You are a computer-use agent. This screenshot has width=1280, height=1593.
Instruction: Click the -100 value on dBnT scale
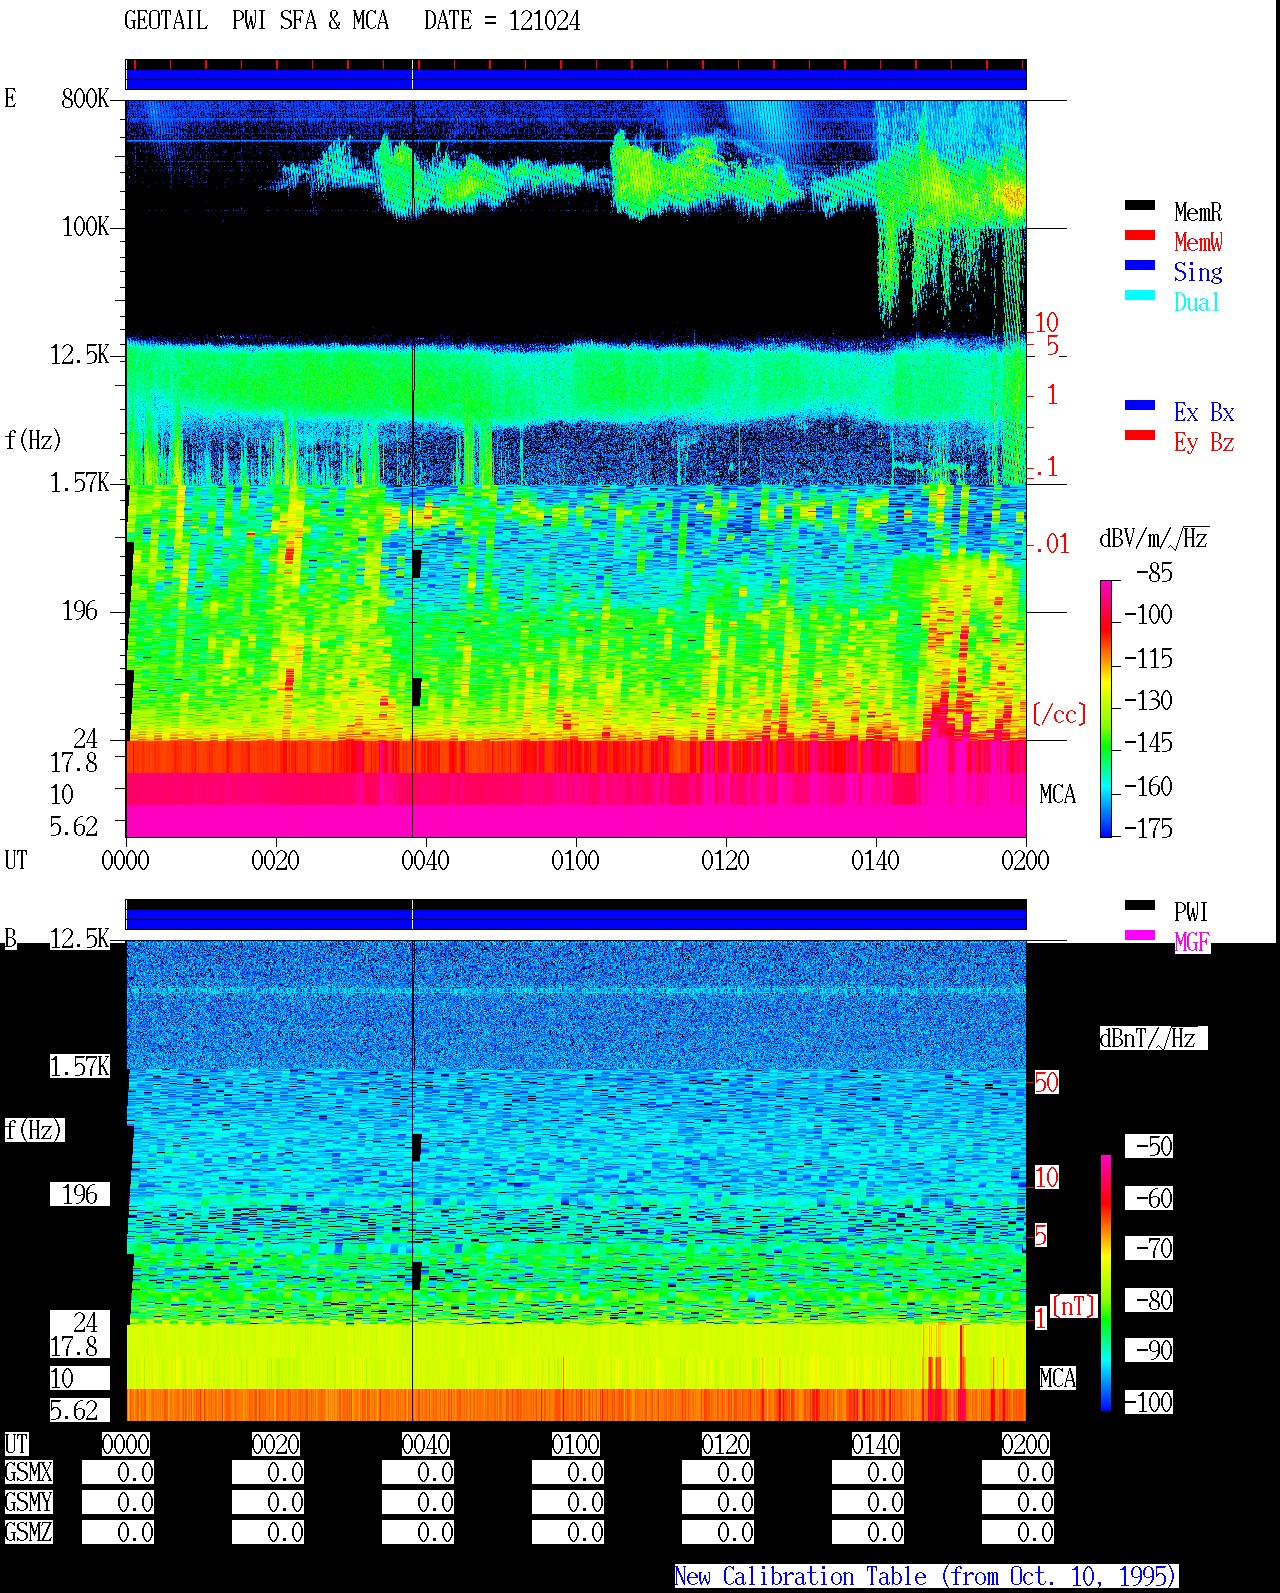[1148, 1402]
